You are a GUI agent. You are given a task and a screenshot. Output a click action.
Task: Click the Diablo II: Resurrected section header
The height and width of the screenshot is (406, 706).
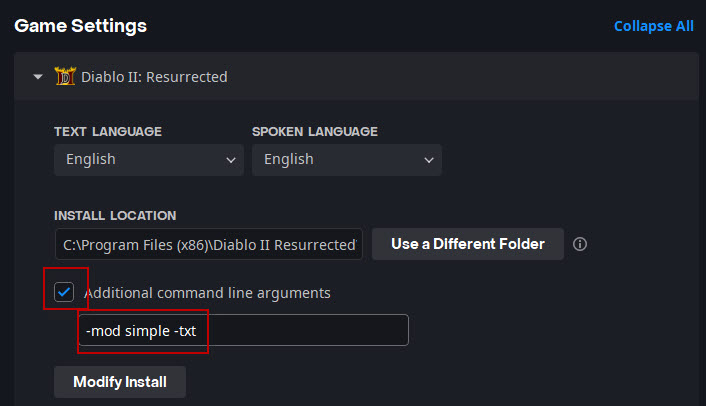click(356, 77)
